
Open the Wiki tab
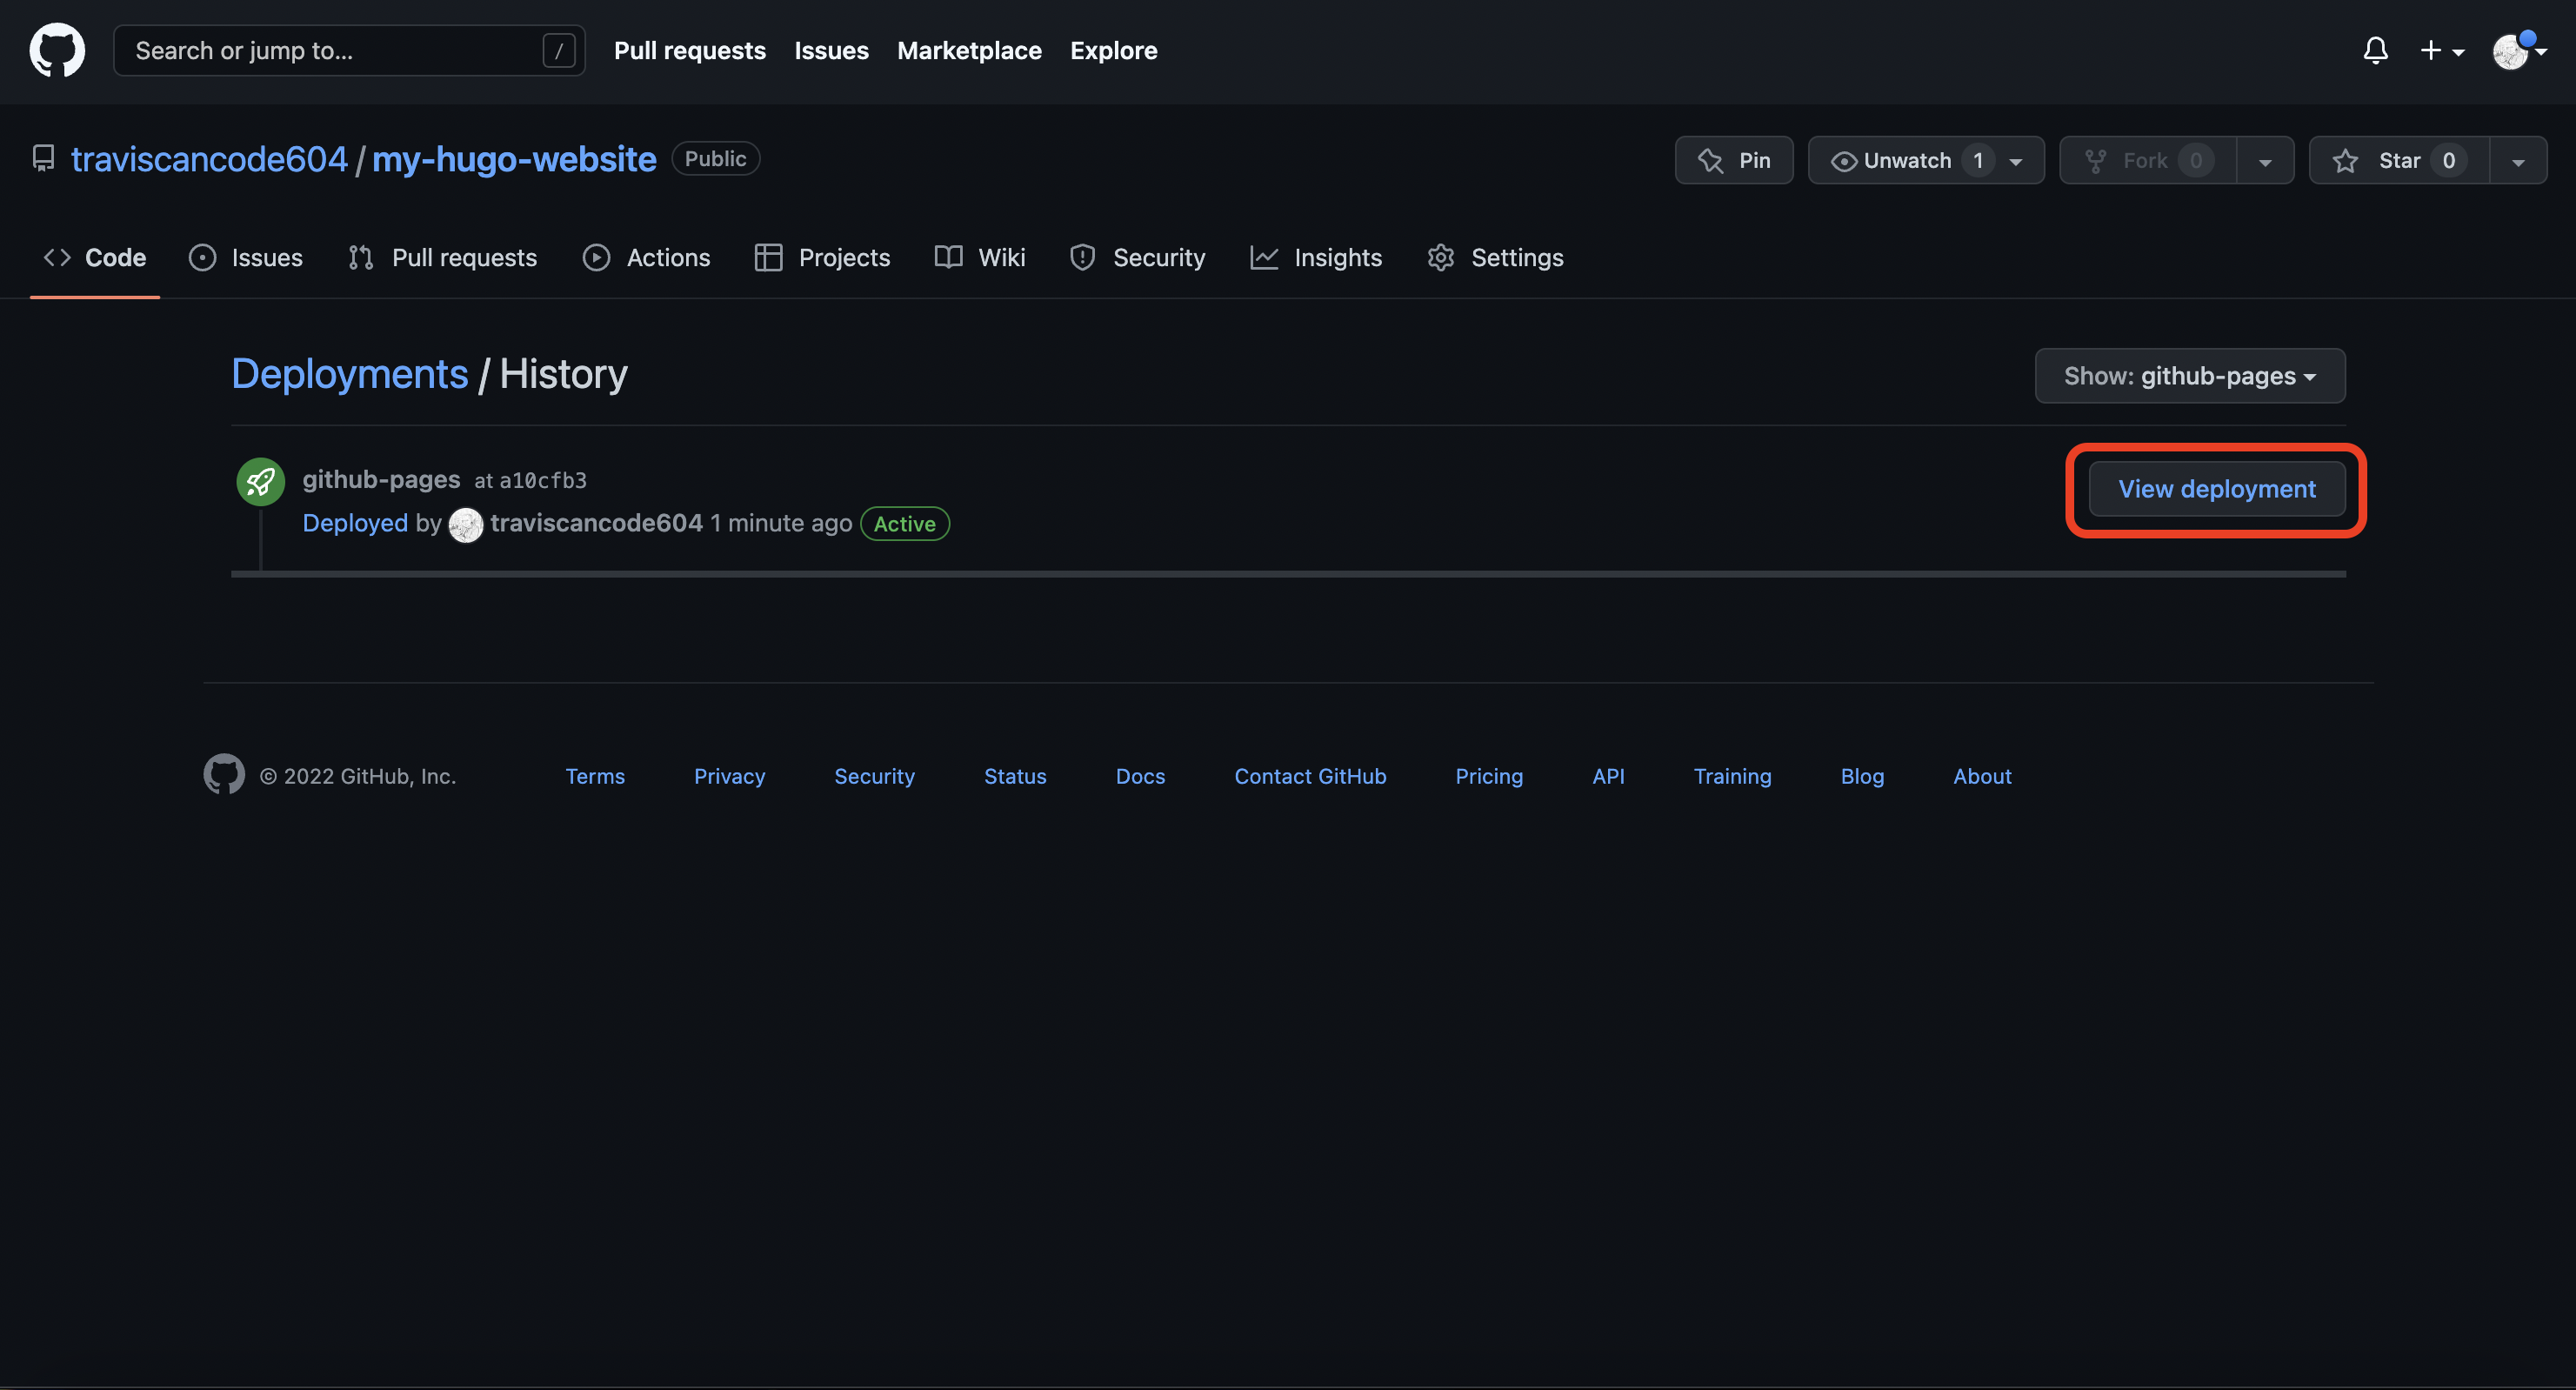point(980,257)
